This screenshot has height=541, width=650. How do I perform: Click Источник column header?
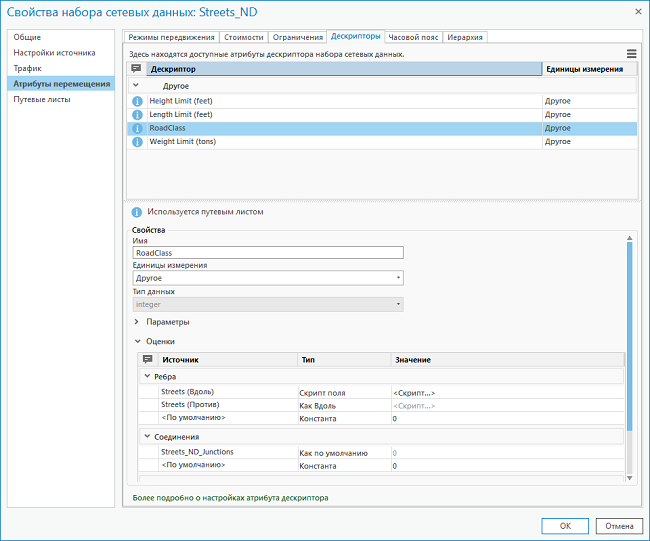click(x=228, y=360)
